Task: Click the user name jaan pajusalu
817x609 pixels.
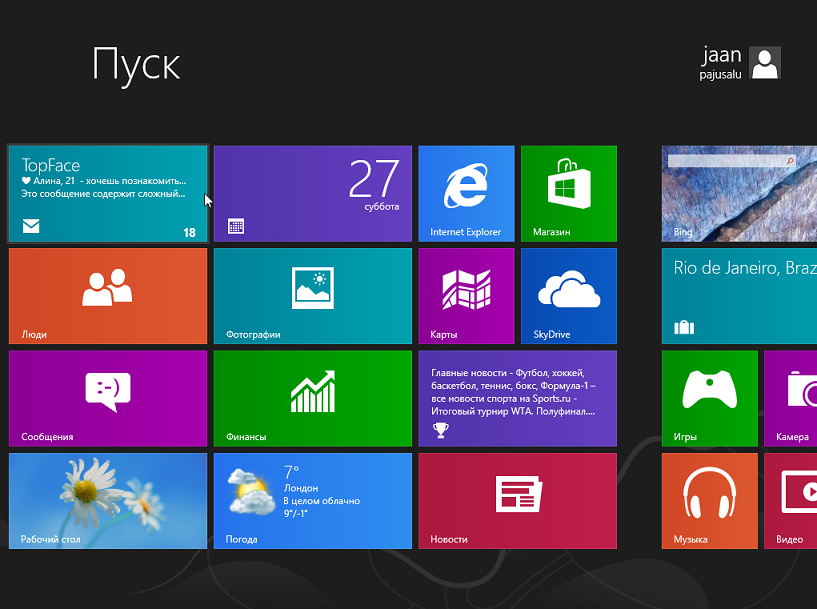Action: [721, 63]
